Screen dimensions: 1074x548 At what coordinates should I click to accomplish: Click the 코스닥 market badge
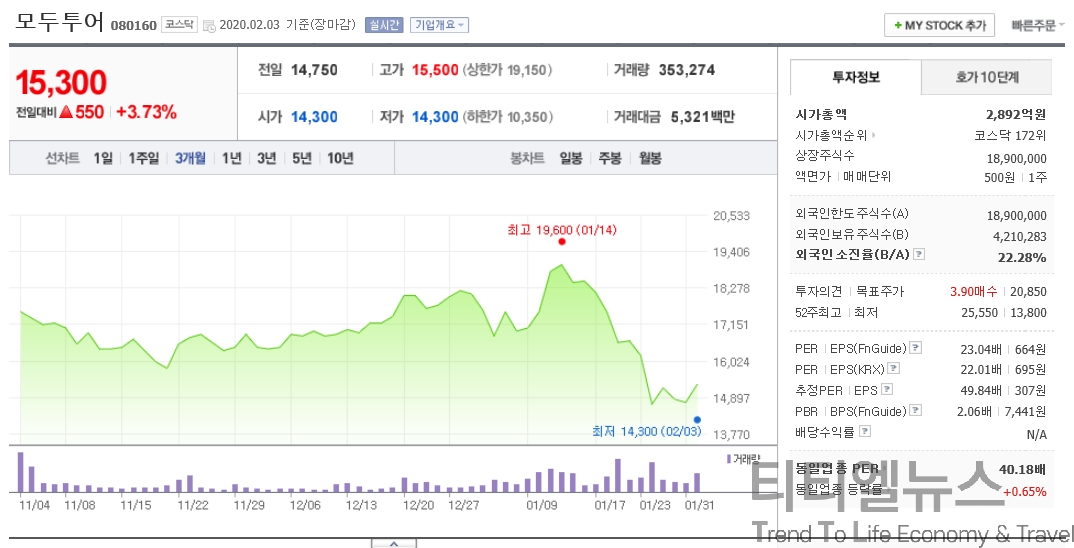[x=179, y=25]
